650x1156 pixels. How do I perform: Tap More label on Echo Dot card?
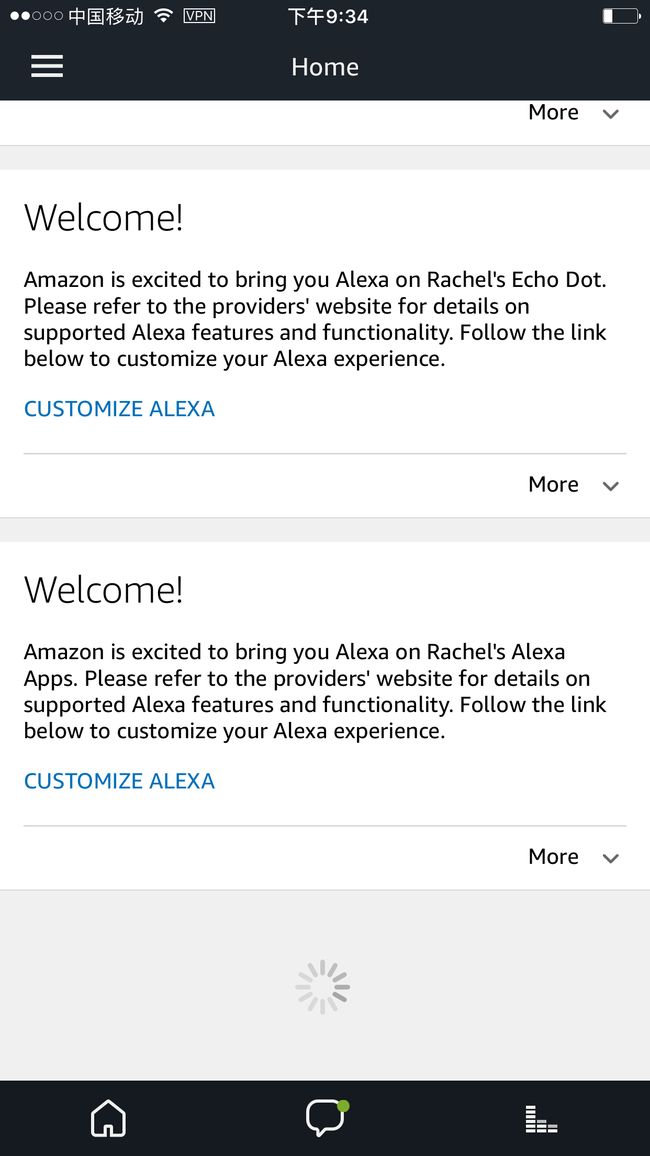(553, 484)
